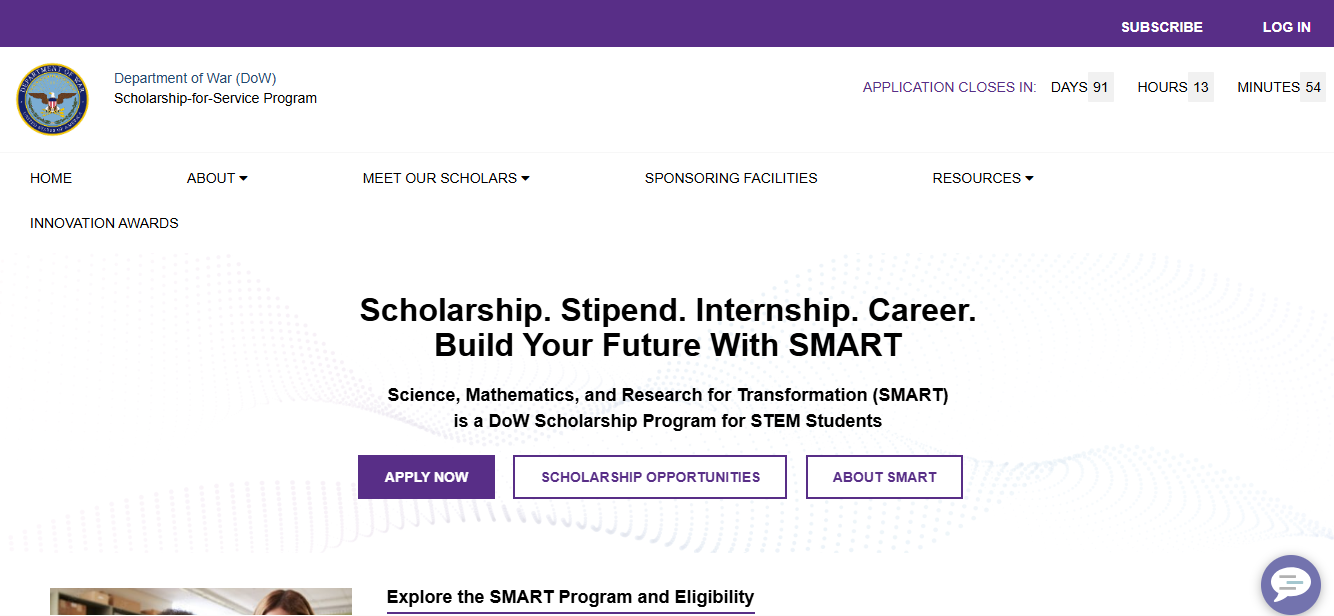
Task: Click the SUBSCRIBE link in top bar
Action: (1162, 27)
